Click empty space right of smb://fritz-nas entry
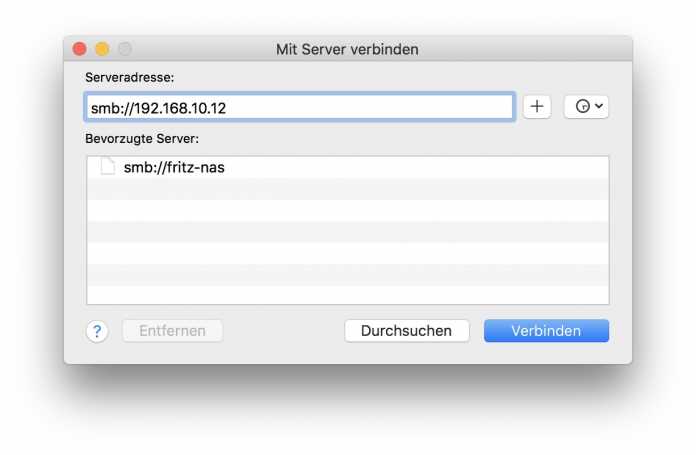The height and width of the screenshot is (455, 696). pyautogui.click(x=420, y=168)
